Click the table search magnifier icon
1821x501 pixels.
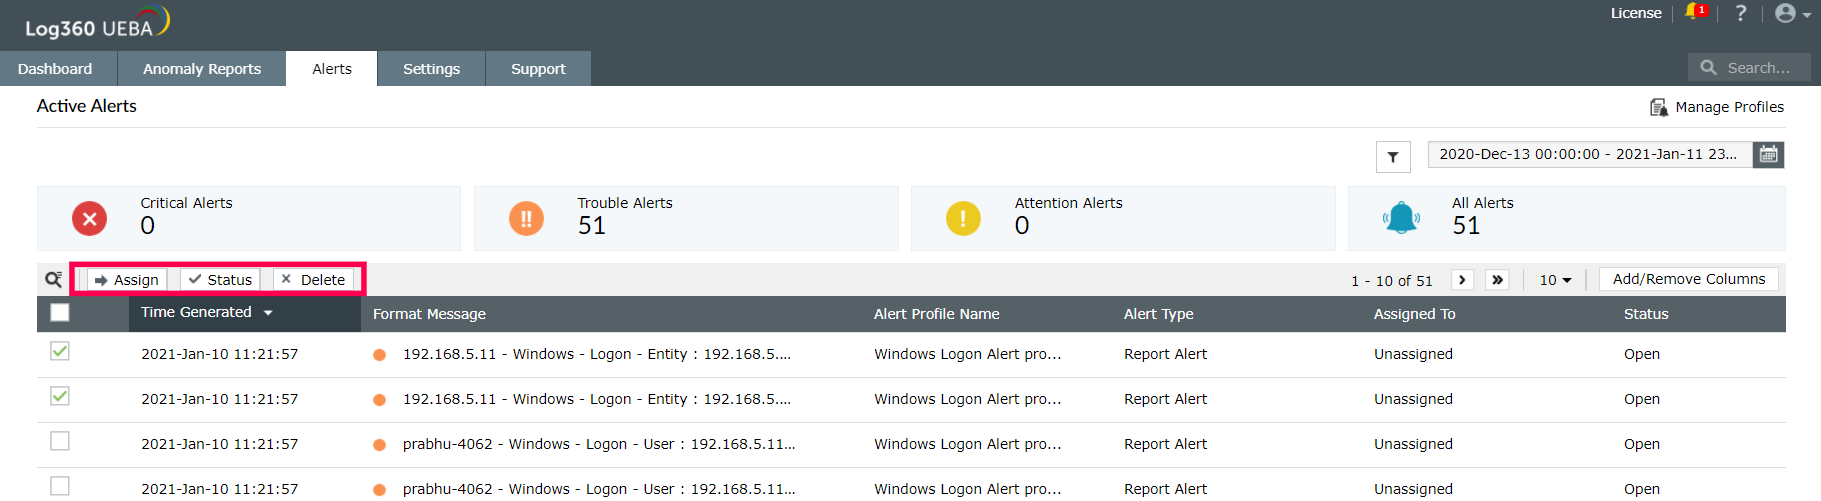(53, 279)
